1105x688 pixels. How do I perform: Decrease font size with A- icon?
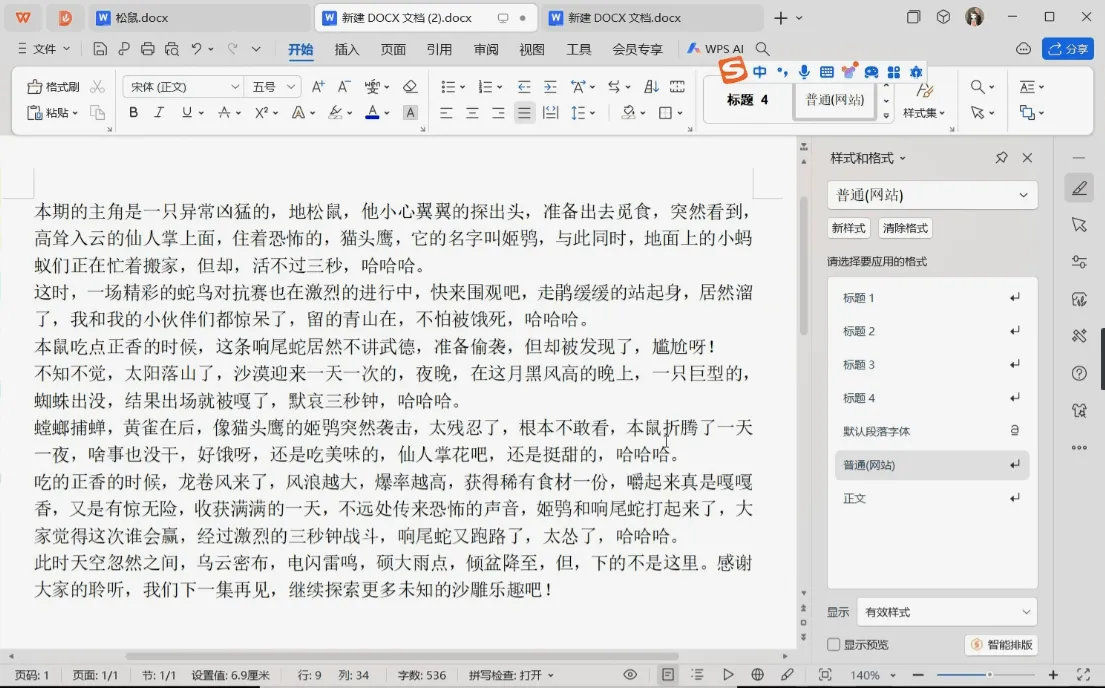(x=344, y=87)
